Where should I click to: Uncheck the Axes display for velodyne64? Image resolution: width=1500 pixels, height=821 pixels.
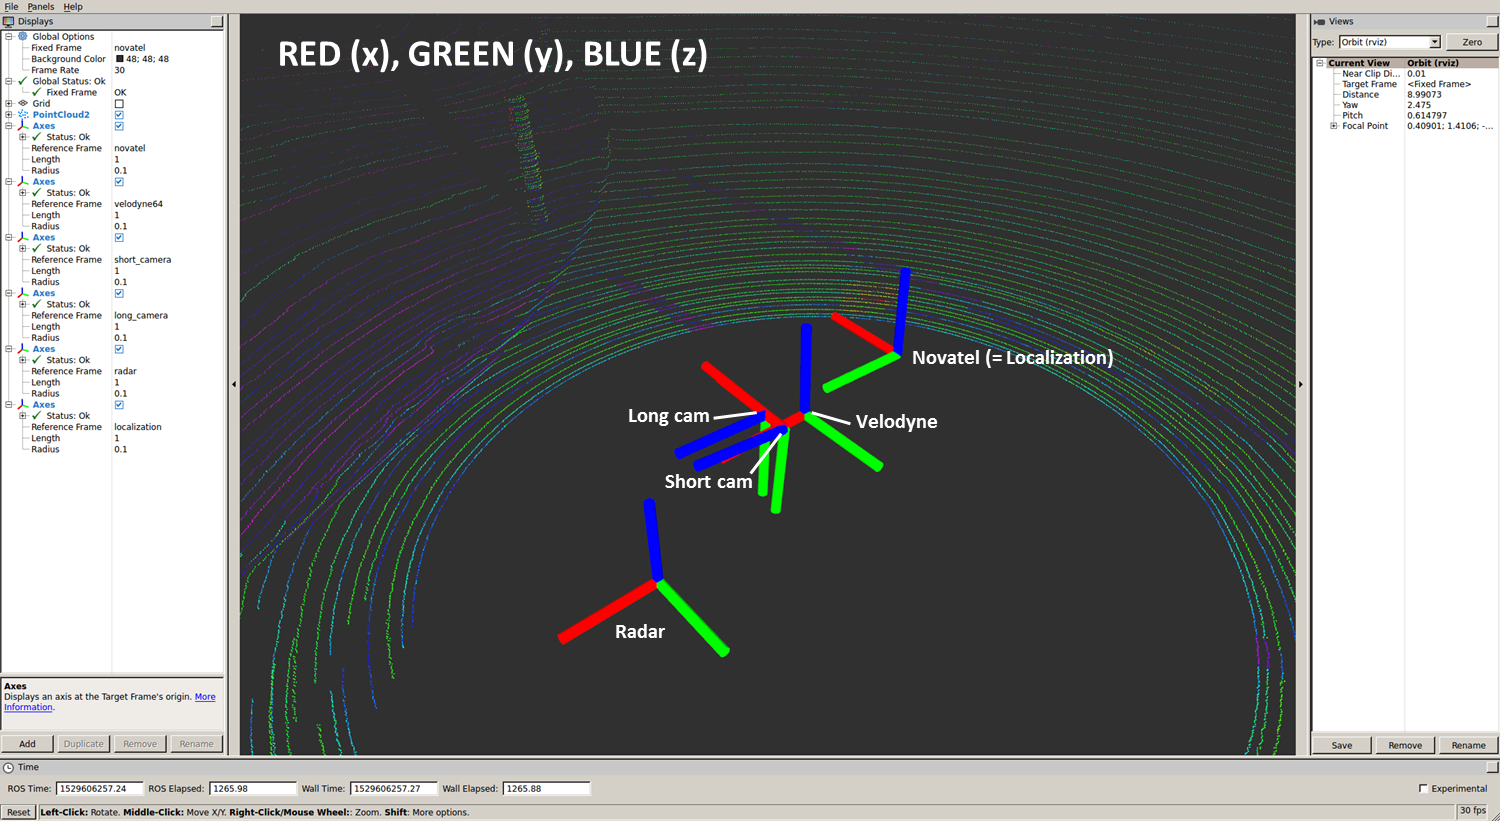[119, 182]
